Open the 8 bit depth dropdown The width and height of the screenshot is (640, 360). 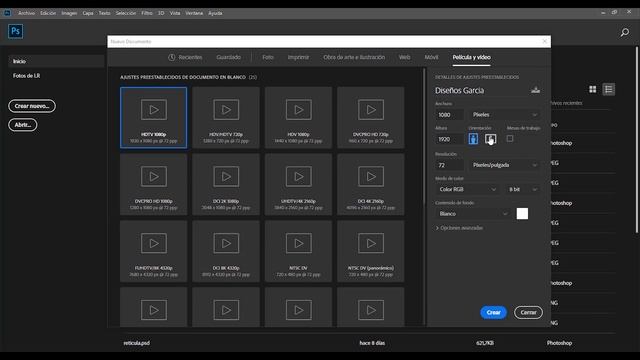pyautogui.click(x=523, y=189)
